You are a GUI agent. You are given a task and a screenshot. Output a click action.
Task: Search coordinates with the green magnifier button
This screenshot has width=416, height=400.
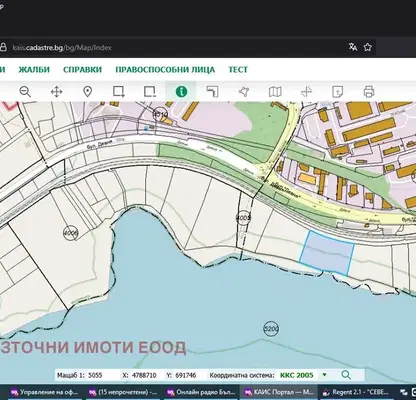(x=346, y=375)
